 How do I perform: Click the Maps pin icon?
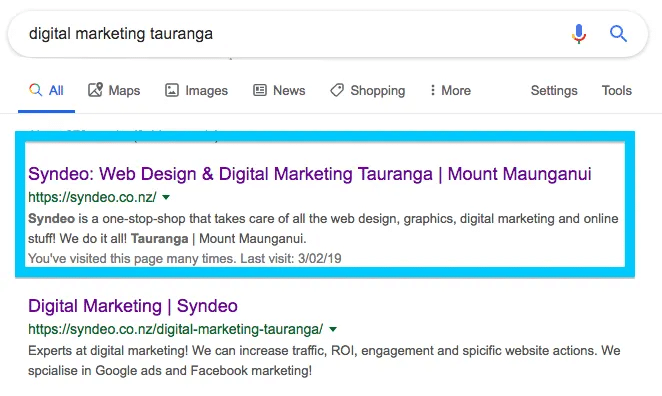click(95, 90)
